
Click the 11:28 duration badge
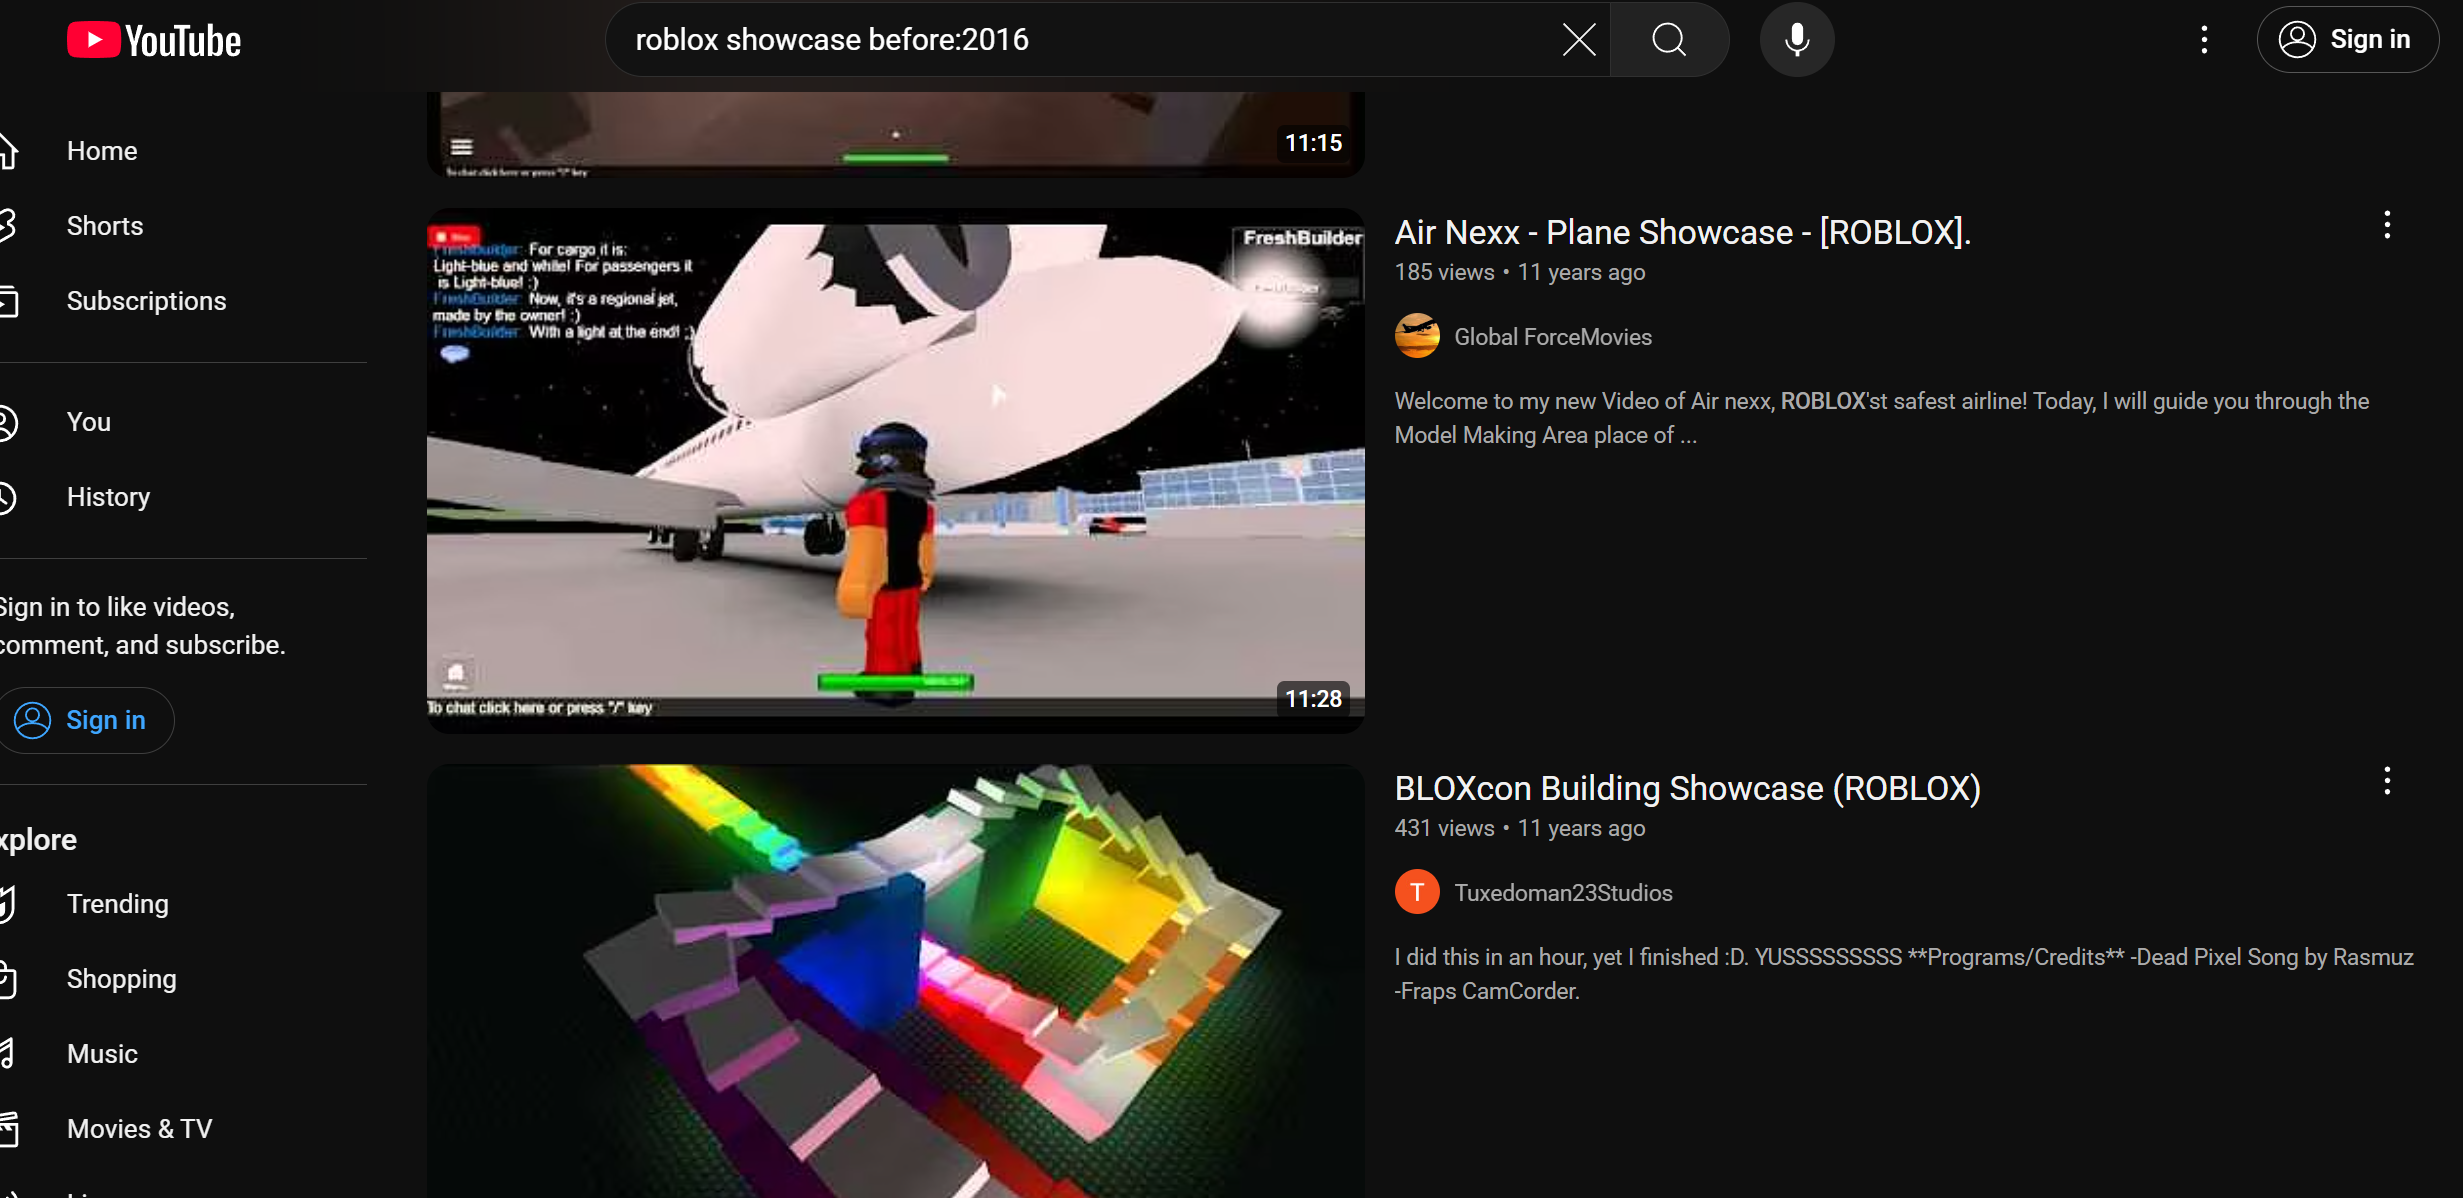coord(1313,699)
